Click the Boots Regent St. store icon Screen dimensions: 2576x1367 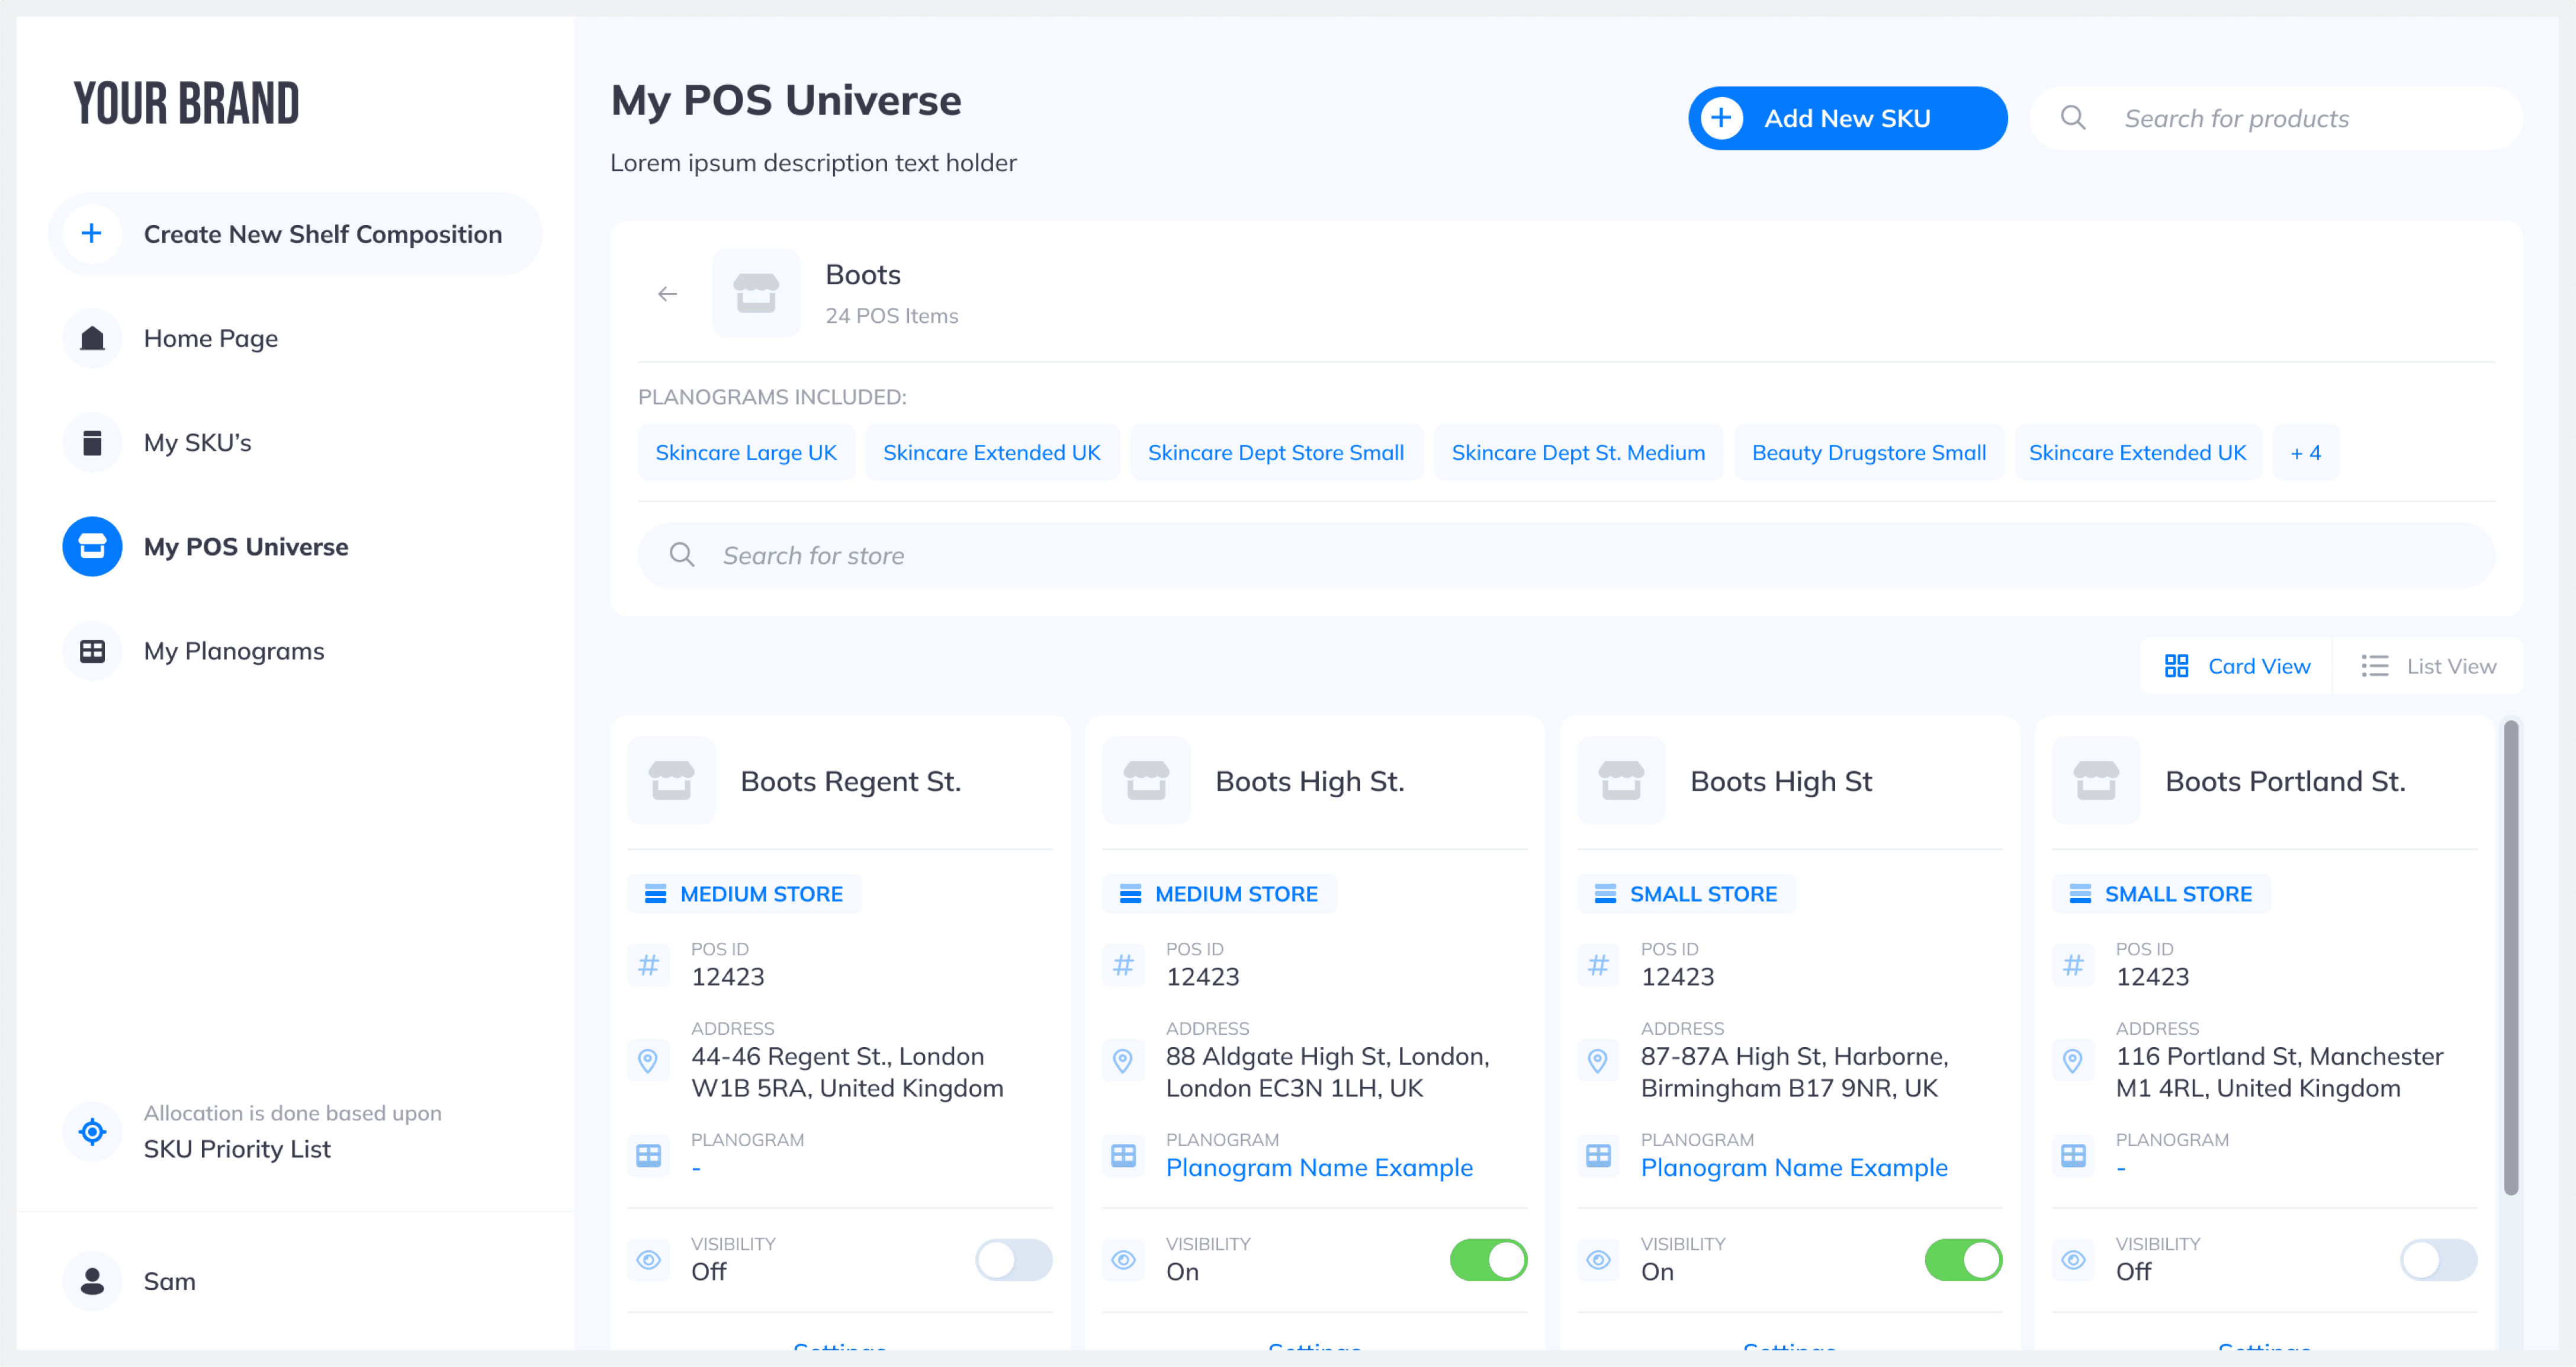671,780
